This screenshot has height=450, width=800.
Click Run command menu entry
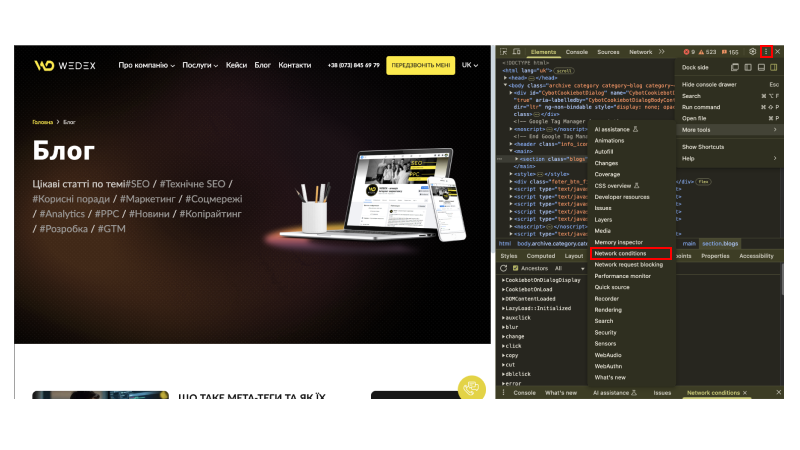(730, 107)
